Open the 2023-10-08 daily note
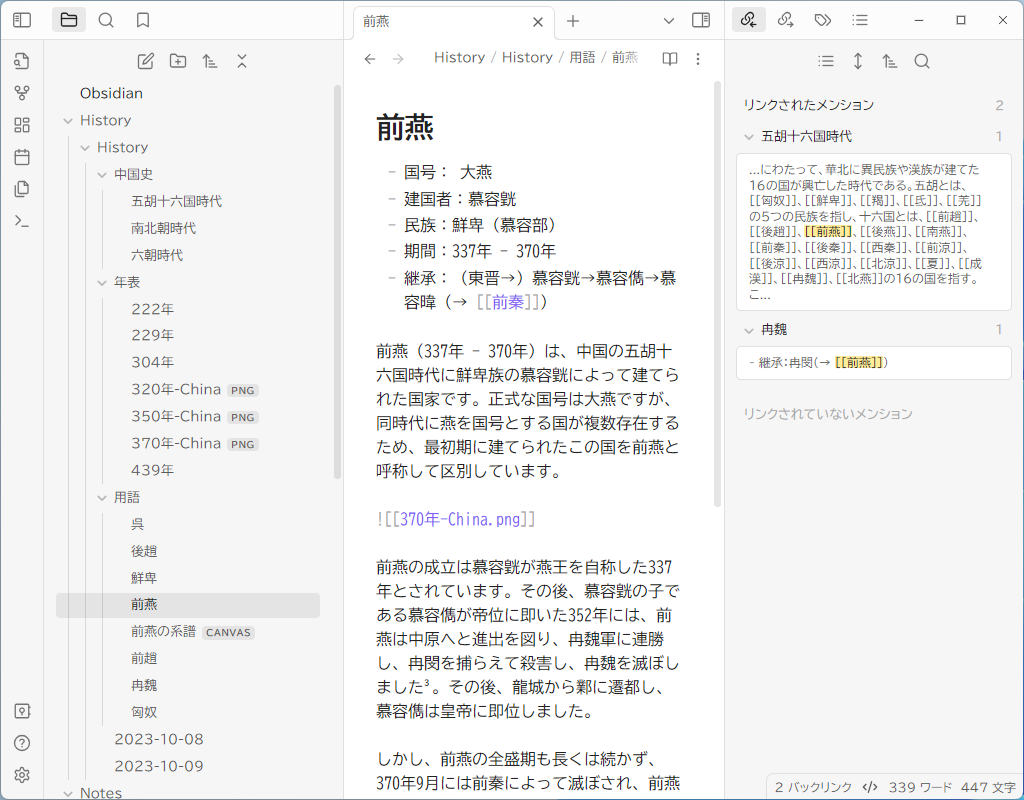This screenshot has width=1024, height=800. click(x=159, y=739)
